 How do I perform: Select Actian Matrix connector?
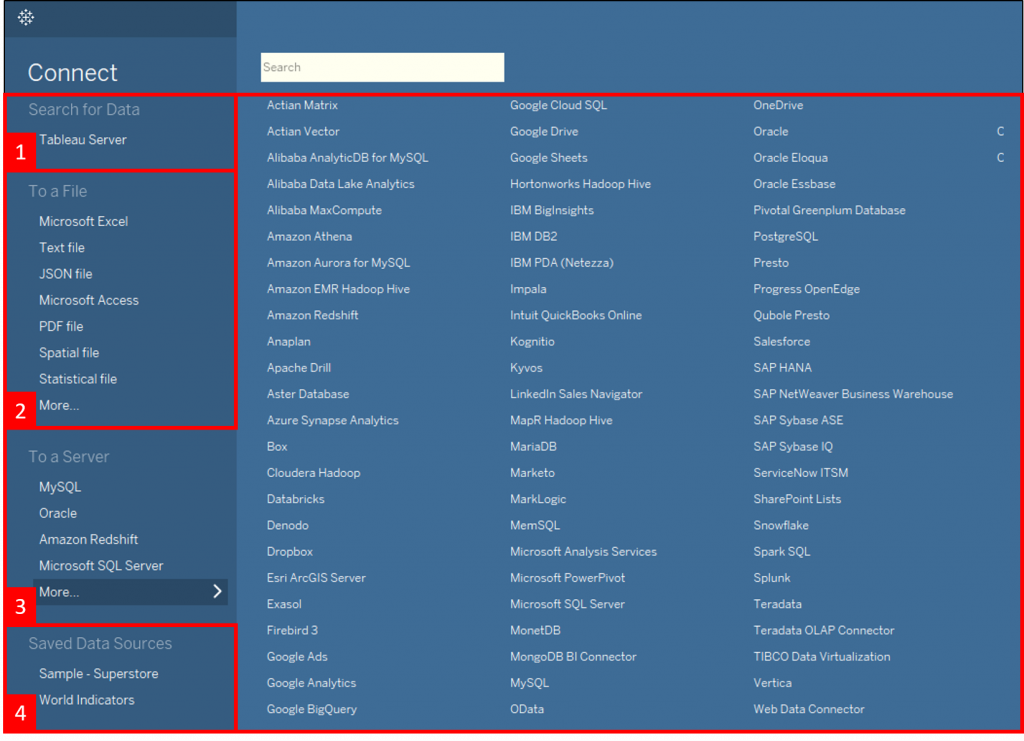tap(302, 105)
